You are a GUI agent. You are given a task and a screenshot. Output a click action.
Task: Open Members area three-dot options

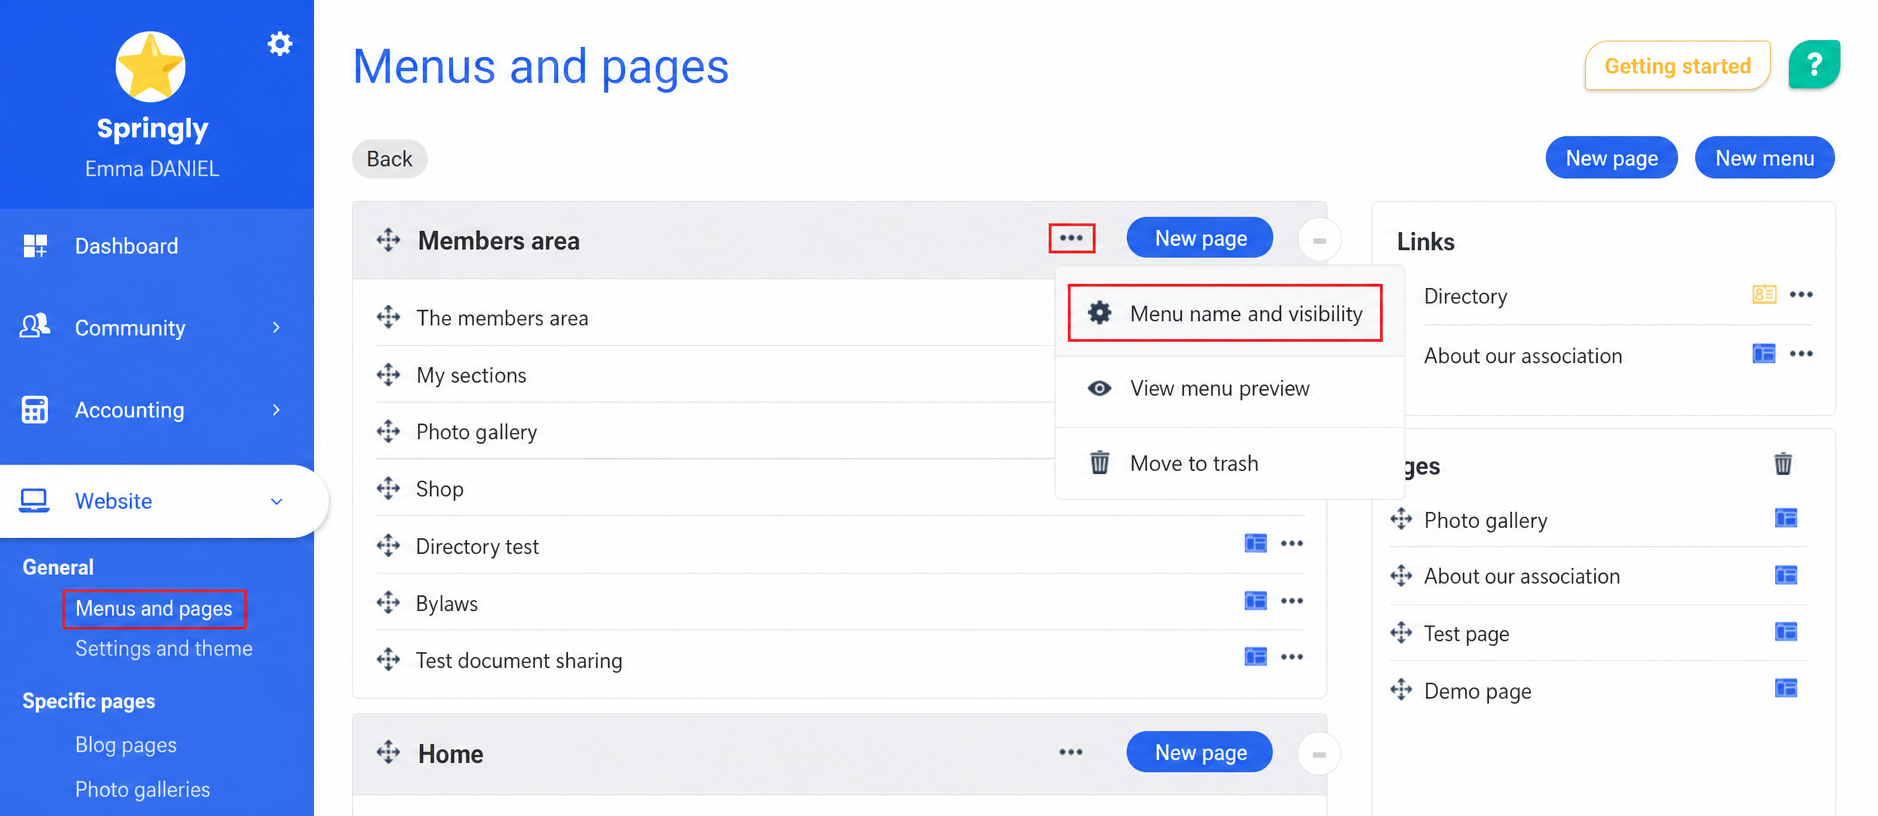coord(1071,238)
